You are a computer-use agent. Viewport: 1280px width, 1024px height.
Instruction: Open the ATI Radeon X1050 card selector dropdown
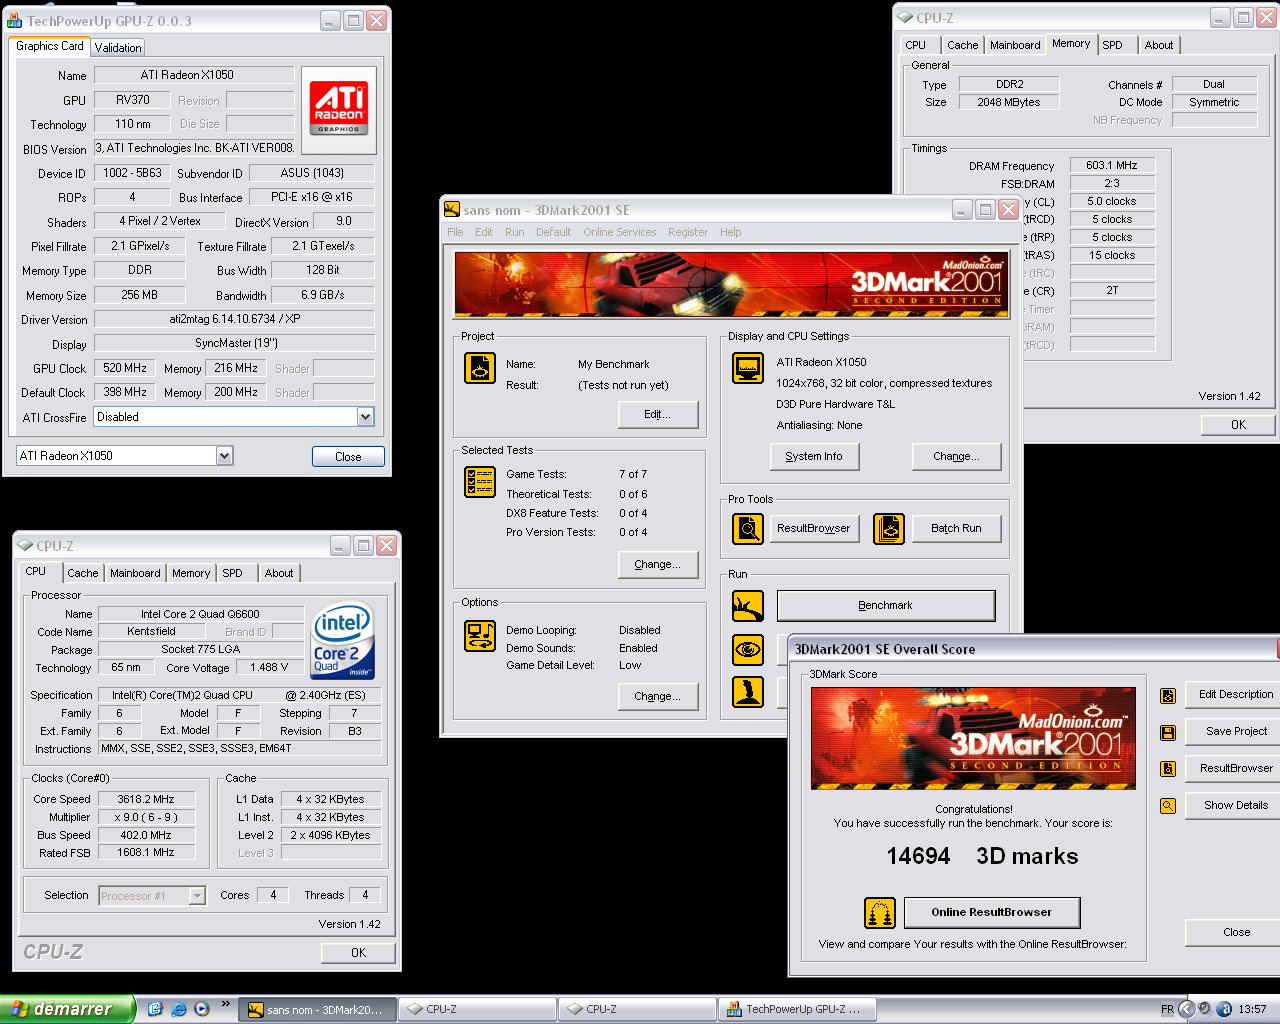click(224, 456)
